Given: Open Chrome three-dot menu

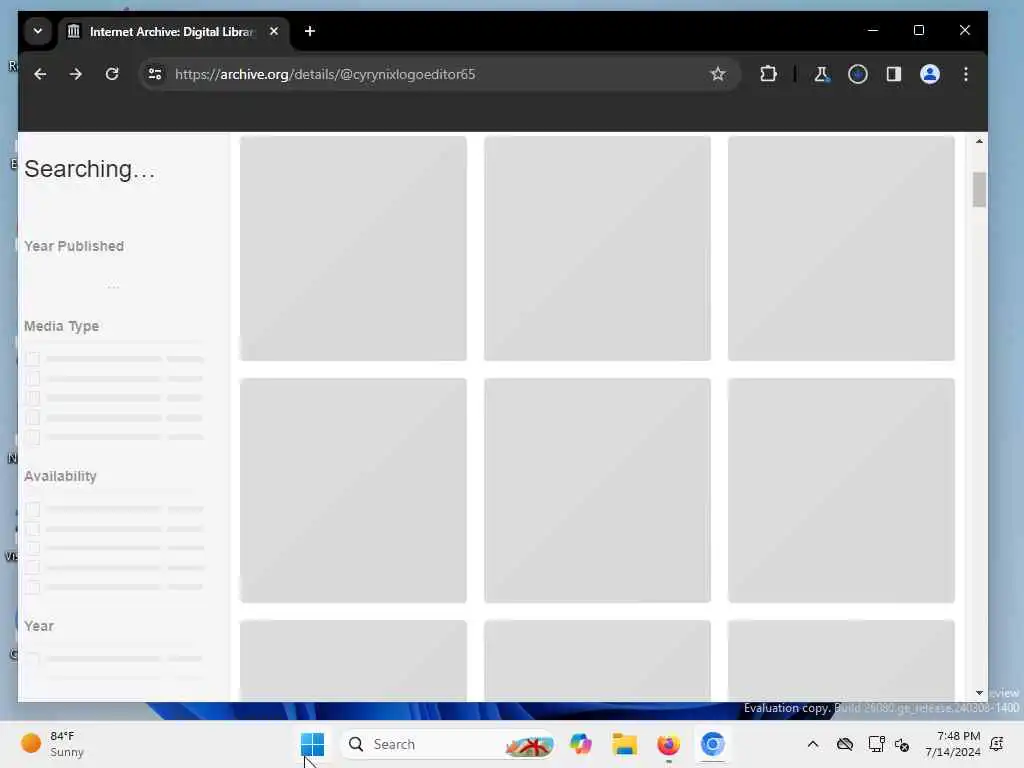Looking at the screenshot, I should coord(966,74).
